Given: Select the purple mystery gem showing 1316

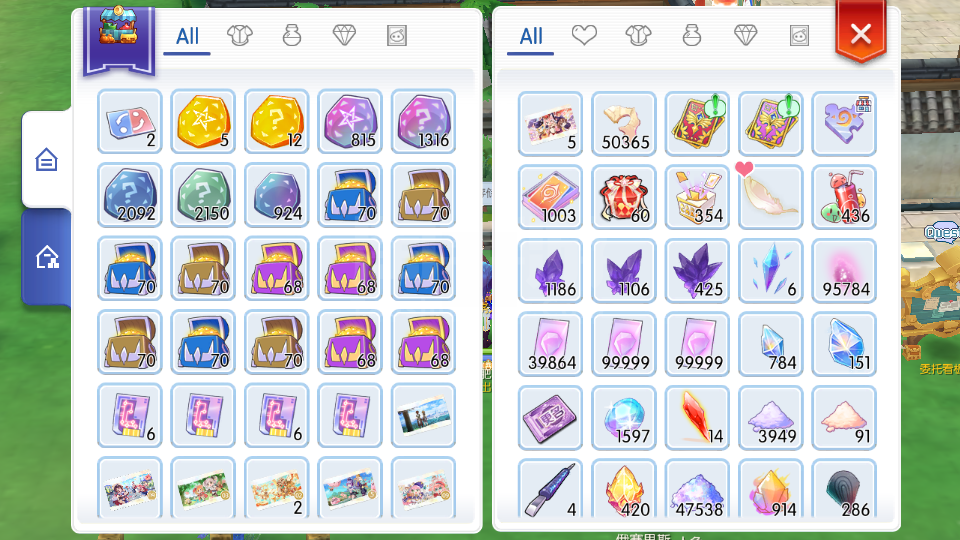Looking at the screenshot, I should pyautogui.click(x=424, y=122).
